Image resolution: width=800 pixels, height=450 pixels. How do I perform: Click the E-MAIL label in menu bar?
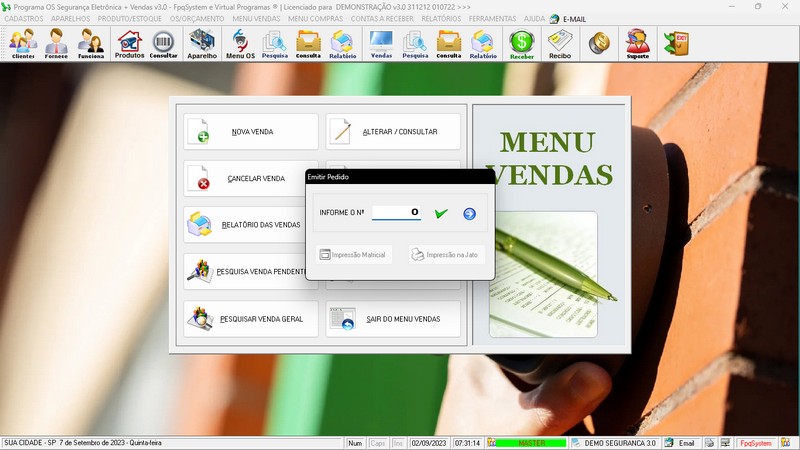point(574,19)
